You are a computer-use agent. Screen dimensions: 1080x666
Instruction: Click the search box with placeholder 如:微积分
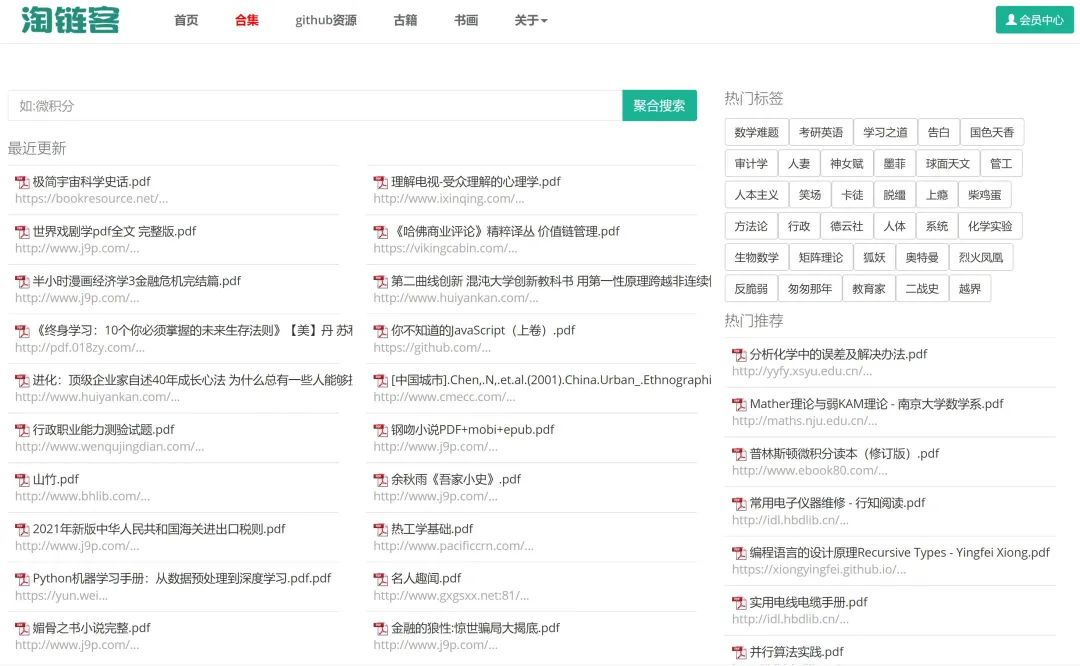[314, 106]
